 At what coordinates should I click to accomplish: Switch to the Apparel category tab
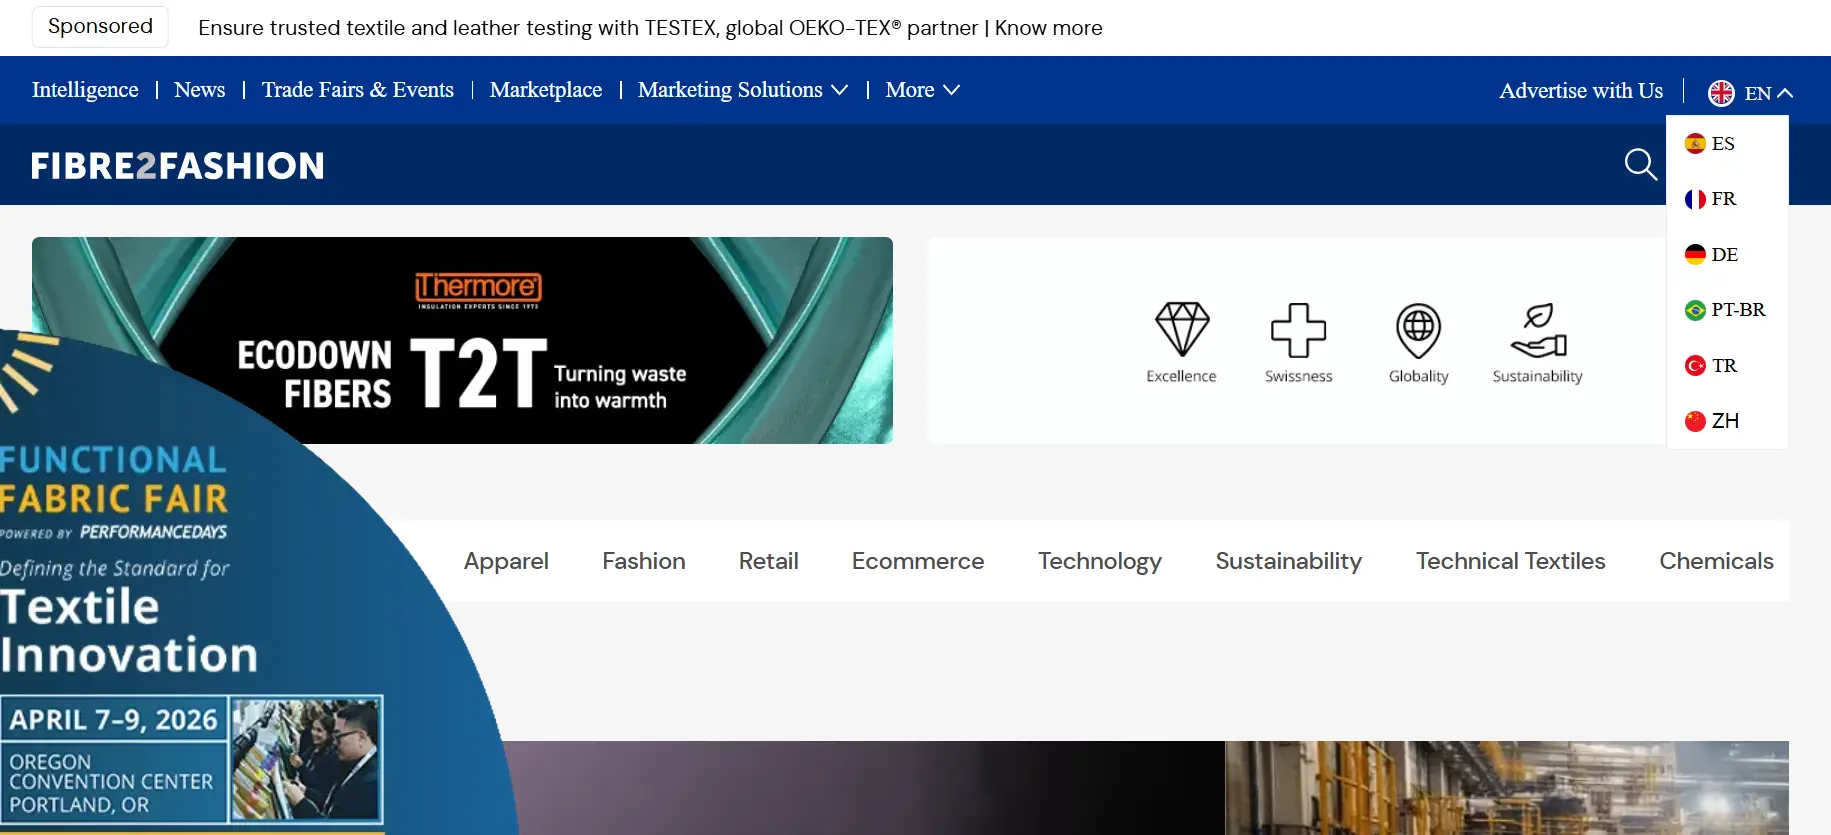pos(506,561)
